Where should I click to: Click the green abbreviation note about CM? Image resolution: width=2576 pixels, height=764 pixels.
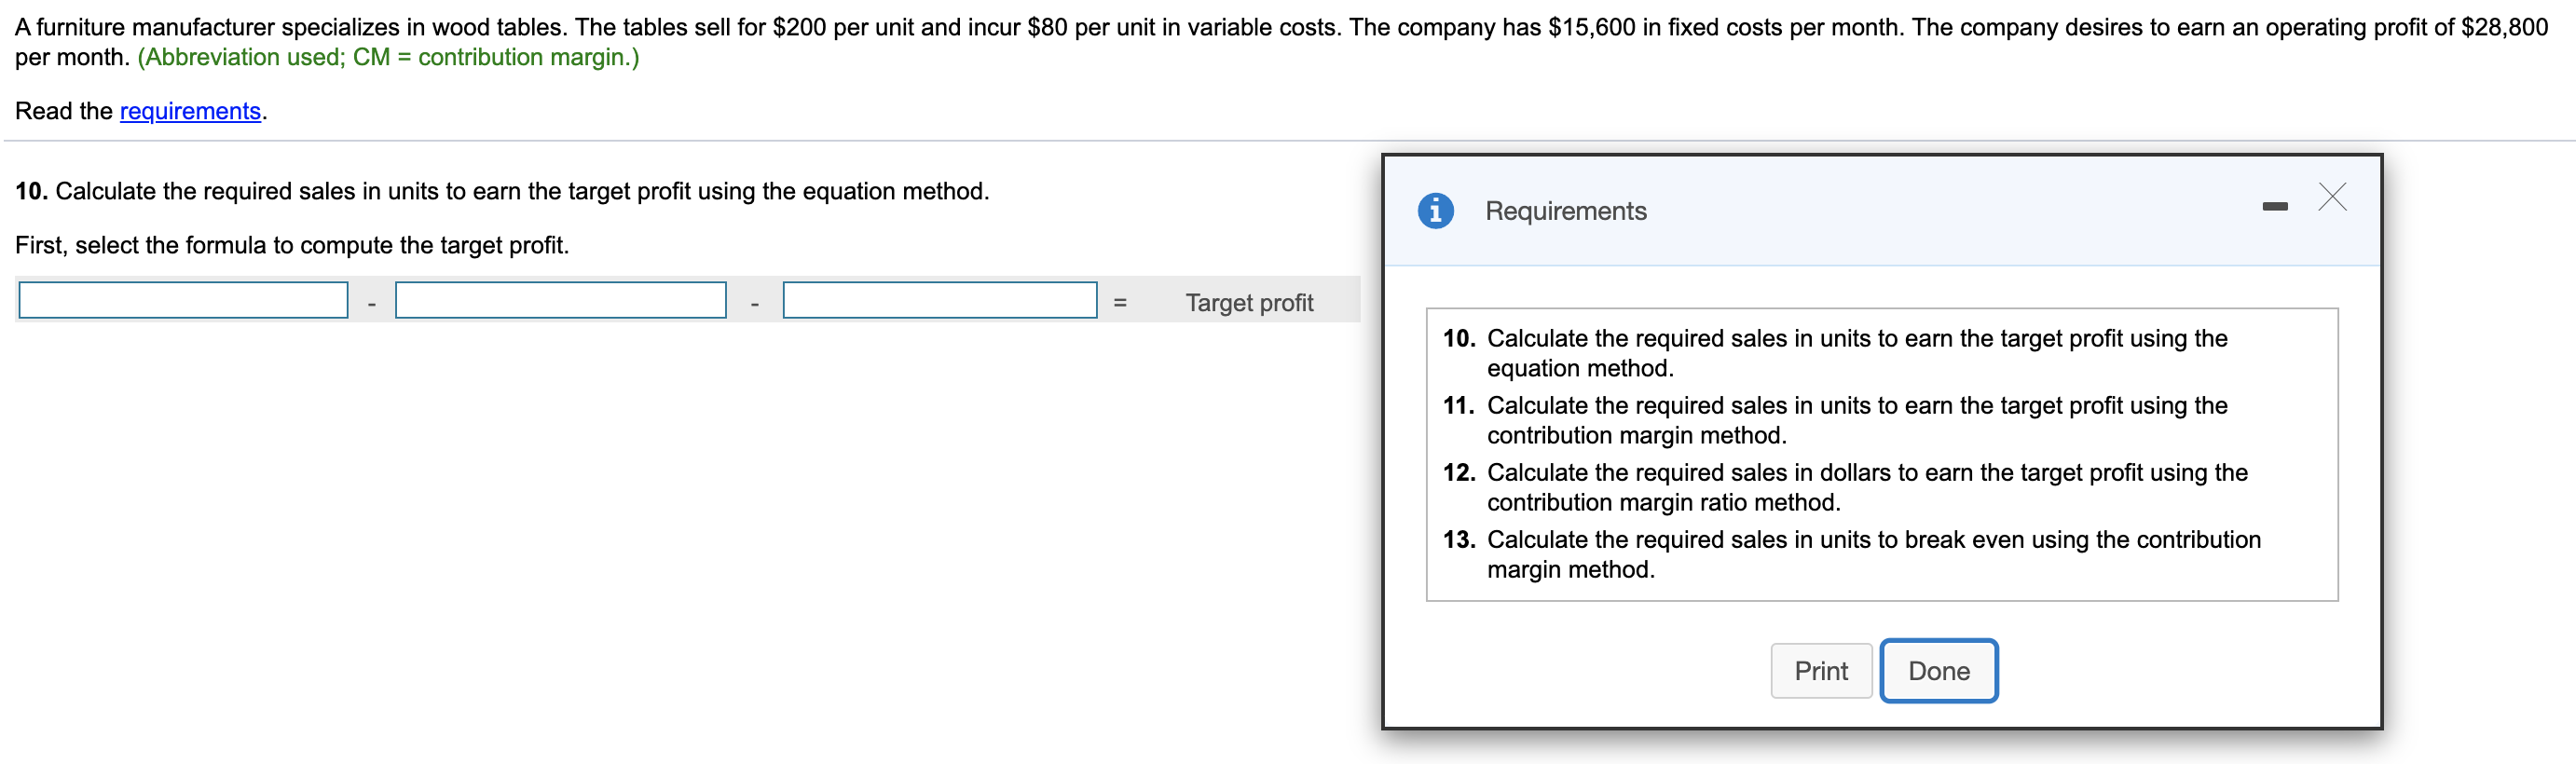[388, 57]
